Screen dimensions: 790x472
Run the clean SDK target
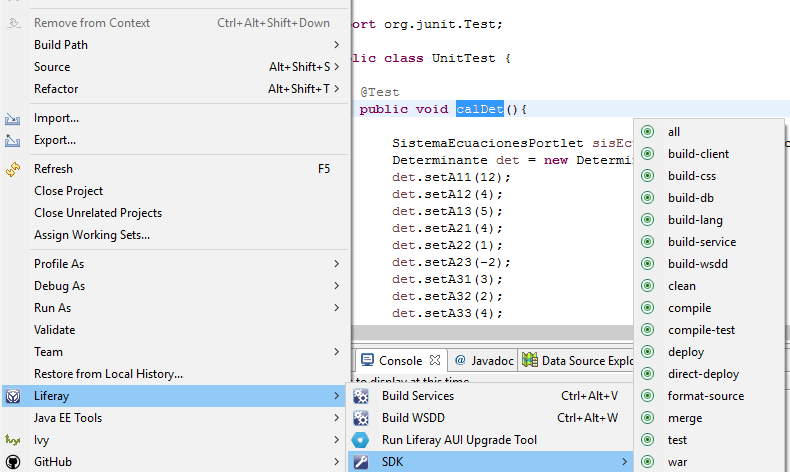(x=709, y=286)
